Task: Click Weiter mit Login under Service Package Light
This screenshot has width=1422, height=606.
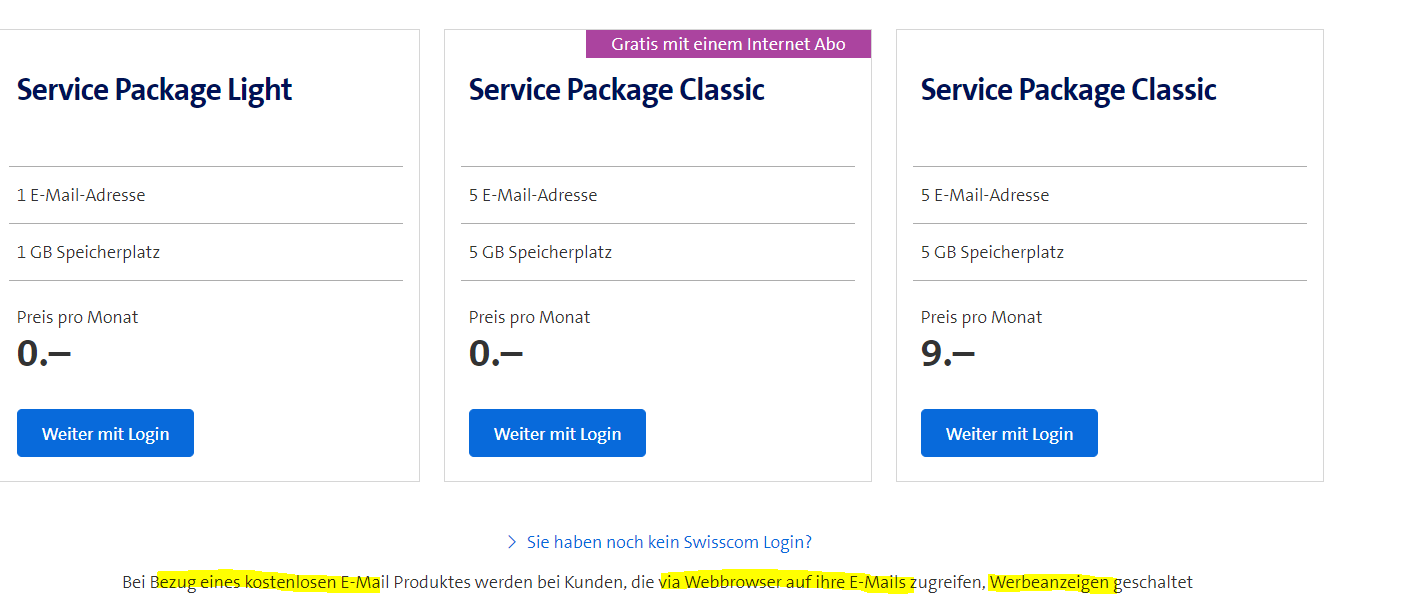Action: tap(105, 434)
